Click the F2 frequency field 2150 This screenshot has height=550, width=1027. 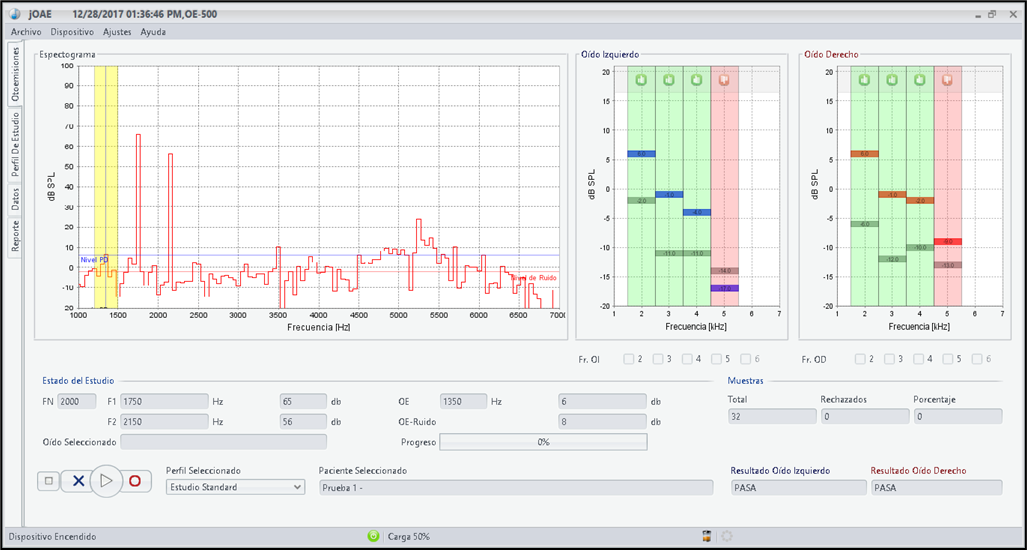pyautogui.click(x=164, y=422)
